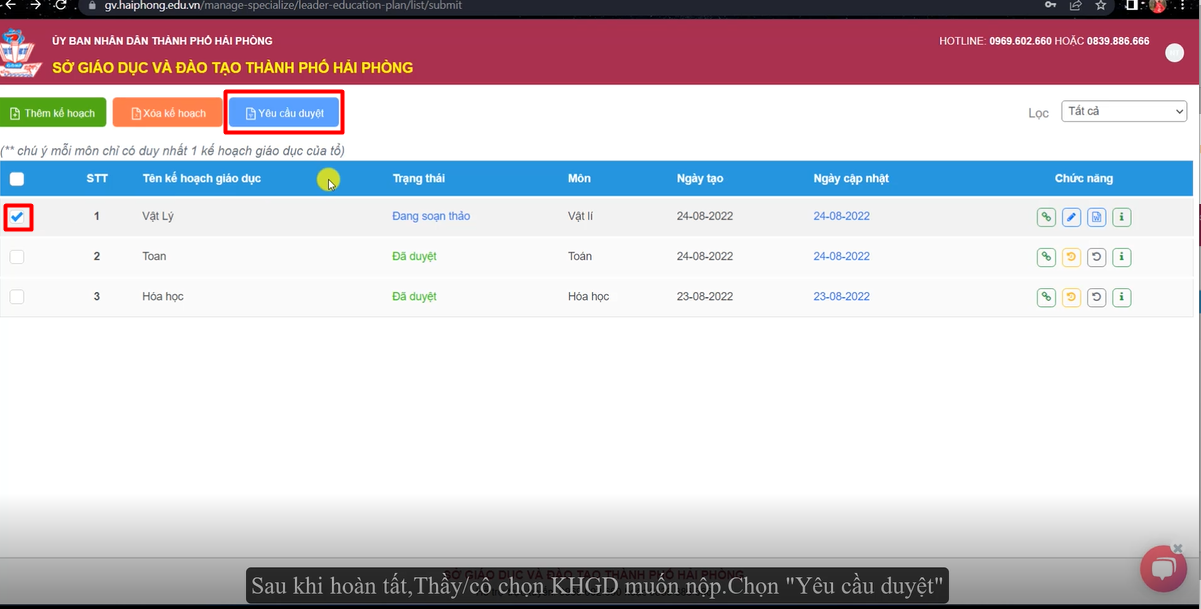This screenshot has height=609, width=1201.
Task: Open the Word document icon for Vật Lý
Action: (x=1096, y=217)
